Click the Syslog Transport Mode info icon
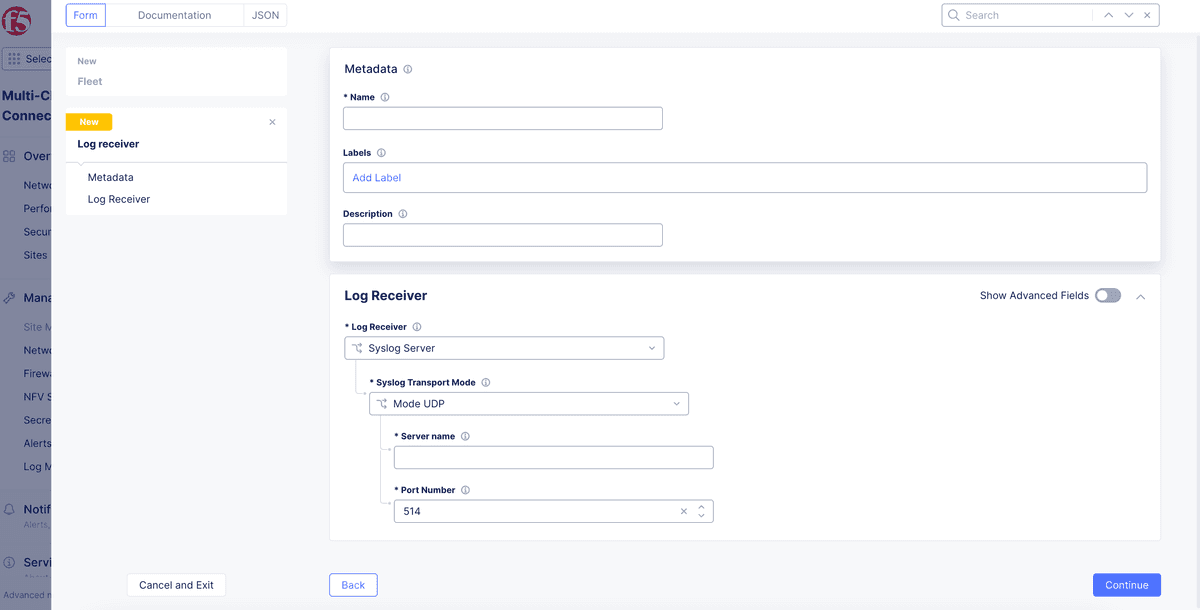This screenshot has height=610, width=1200. [486, 383]
